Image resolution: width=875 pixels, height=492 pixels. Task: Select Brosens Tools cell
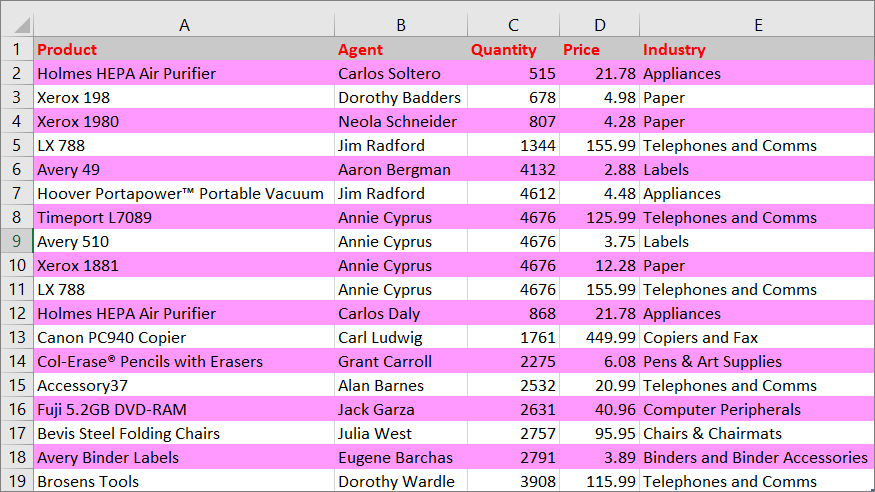coord(184,481)
